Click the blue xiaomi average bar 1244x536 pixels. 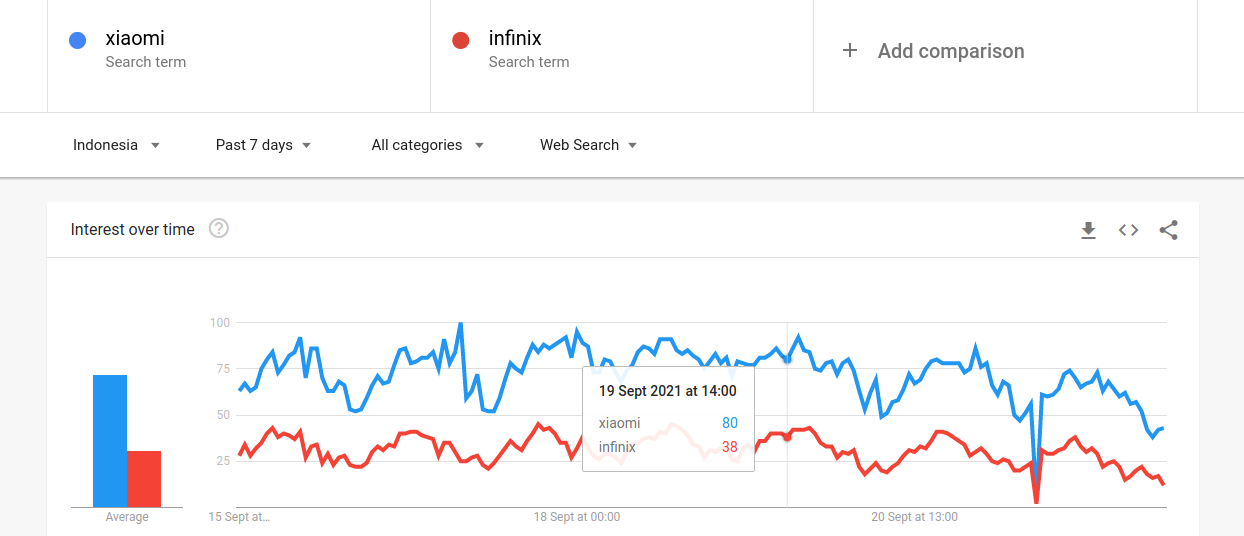click(x=110, y=441)
